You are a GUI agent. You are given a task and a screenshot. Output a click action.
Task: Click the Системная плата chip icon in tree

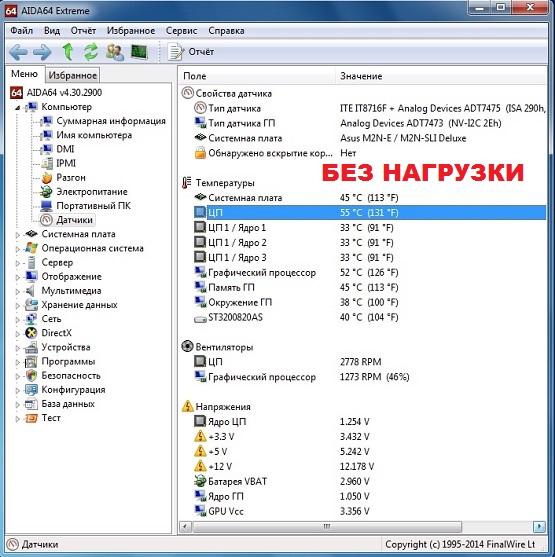point(31,234)
